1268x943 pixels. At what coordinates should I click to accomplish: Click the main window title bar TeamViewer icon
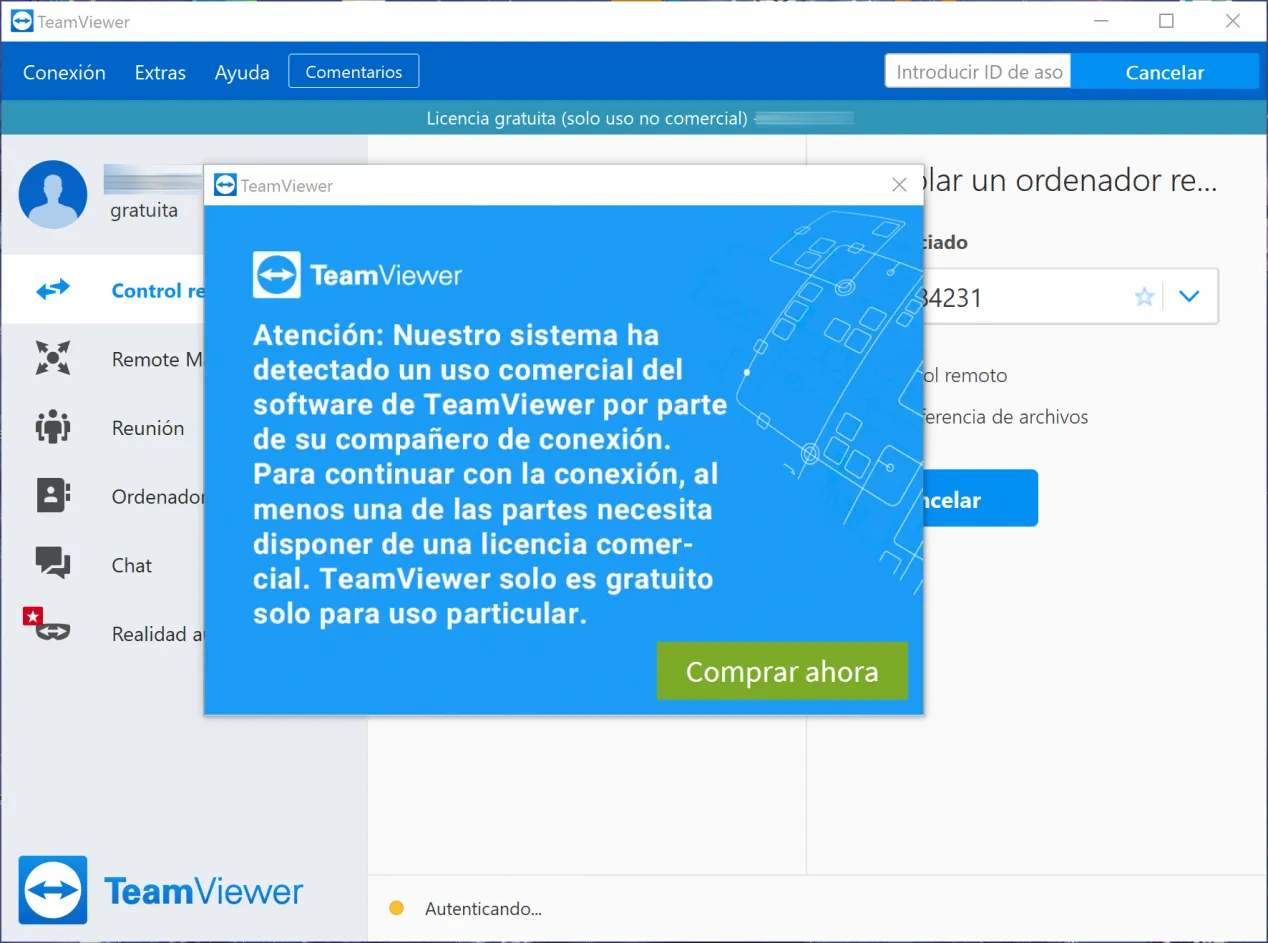coord(22,21)
